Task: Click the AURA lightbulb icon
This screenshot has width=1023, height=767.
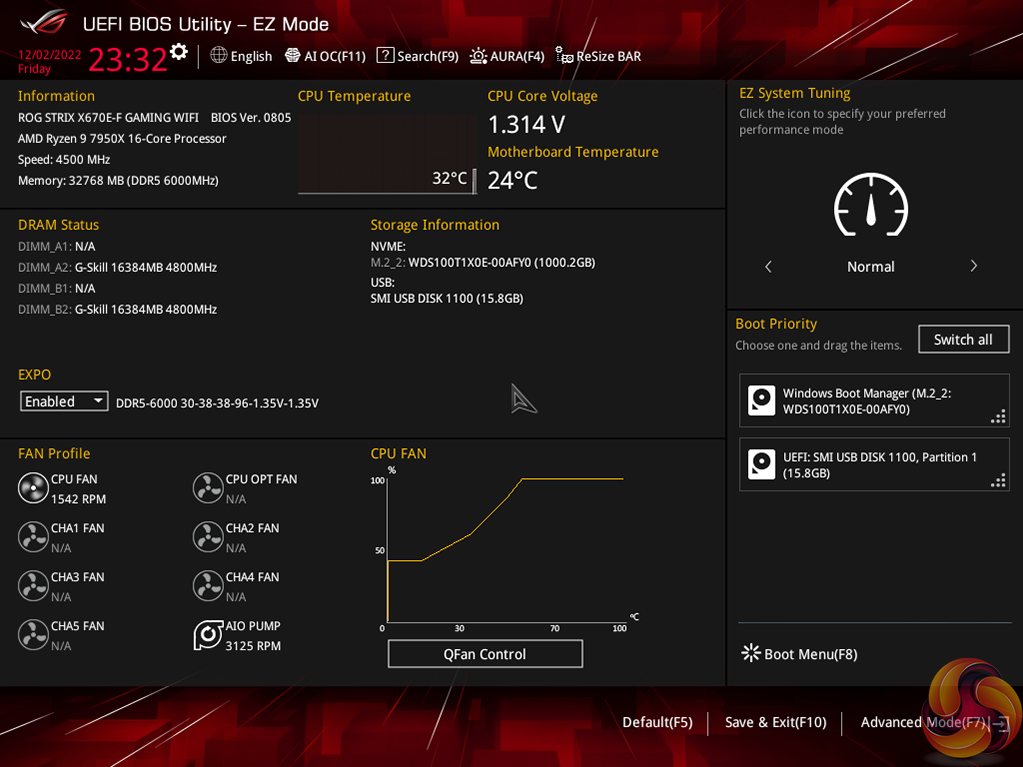Action: pyautogui.click(x=478, y=56)
